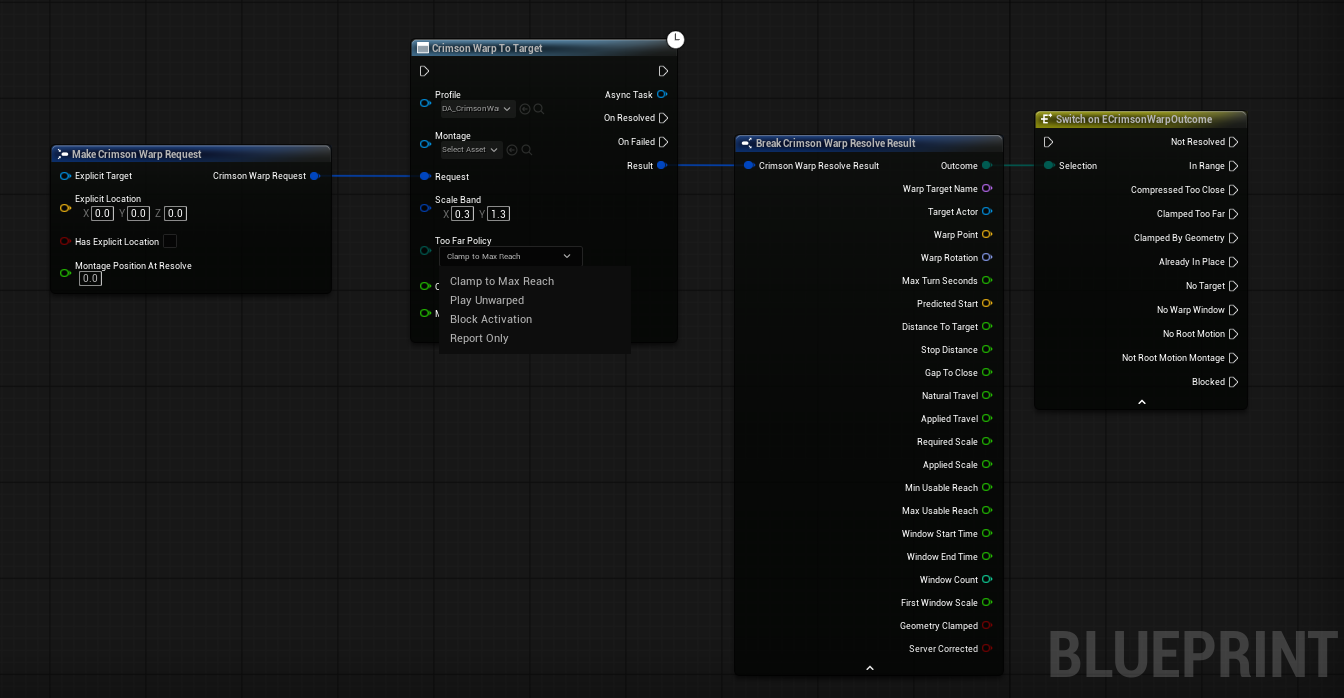
Task: Click the Montage Position At Resolve pin
Action: coord(65,272)
